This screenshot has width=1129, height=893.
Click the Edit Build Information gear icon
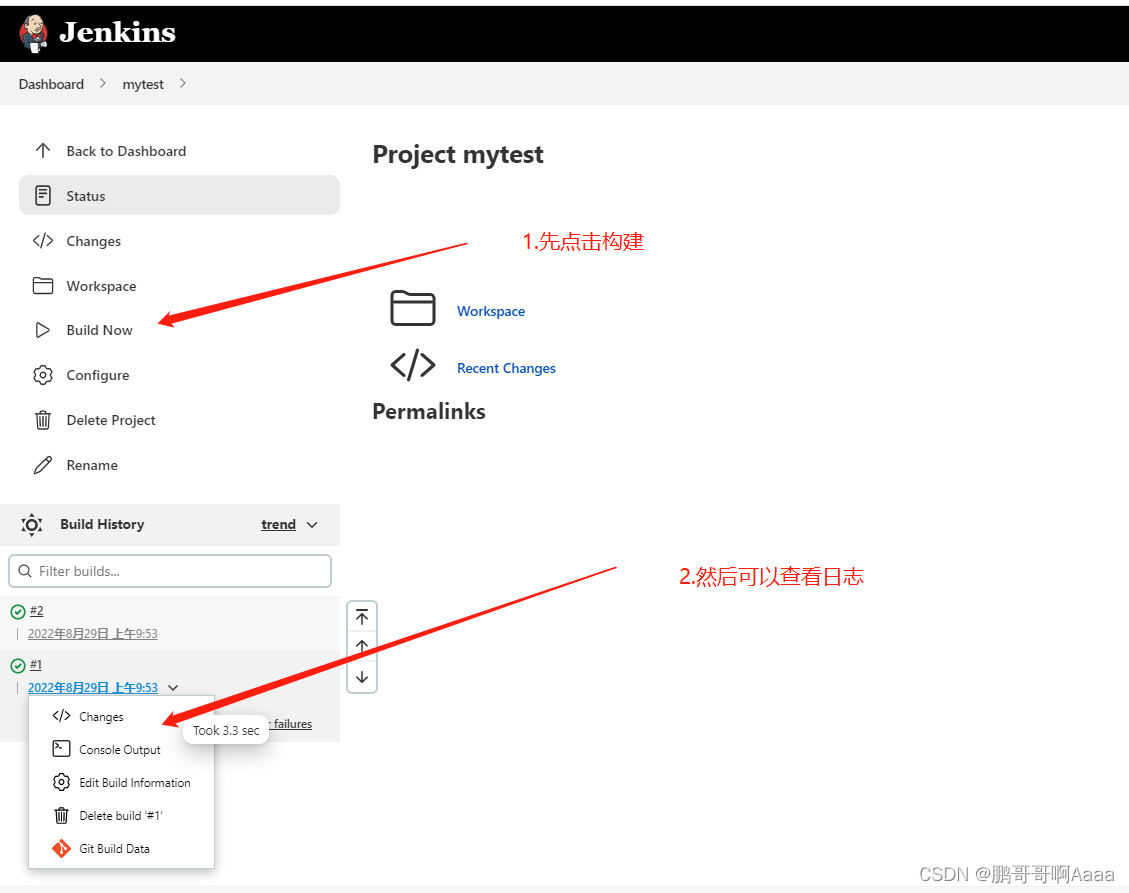(x=61, y=782)
